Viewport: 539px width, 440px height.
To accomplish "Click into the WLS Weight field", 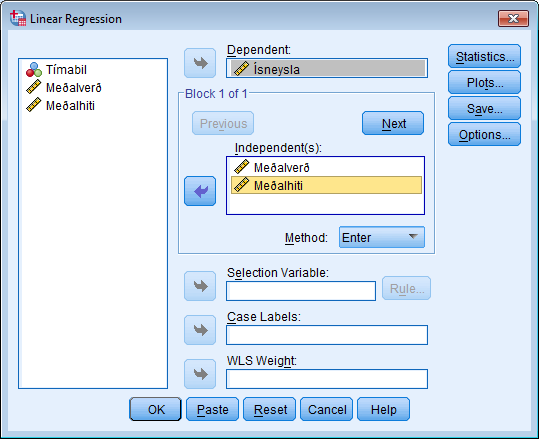I will [327, 379].
